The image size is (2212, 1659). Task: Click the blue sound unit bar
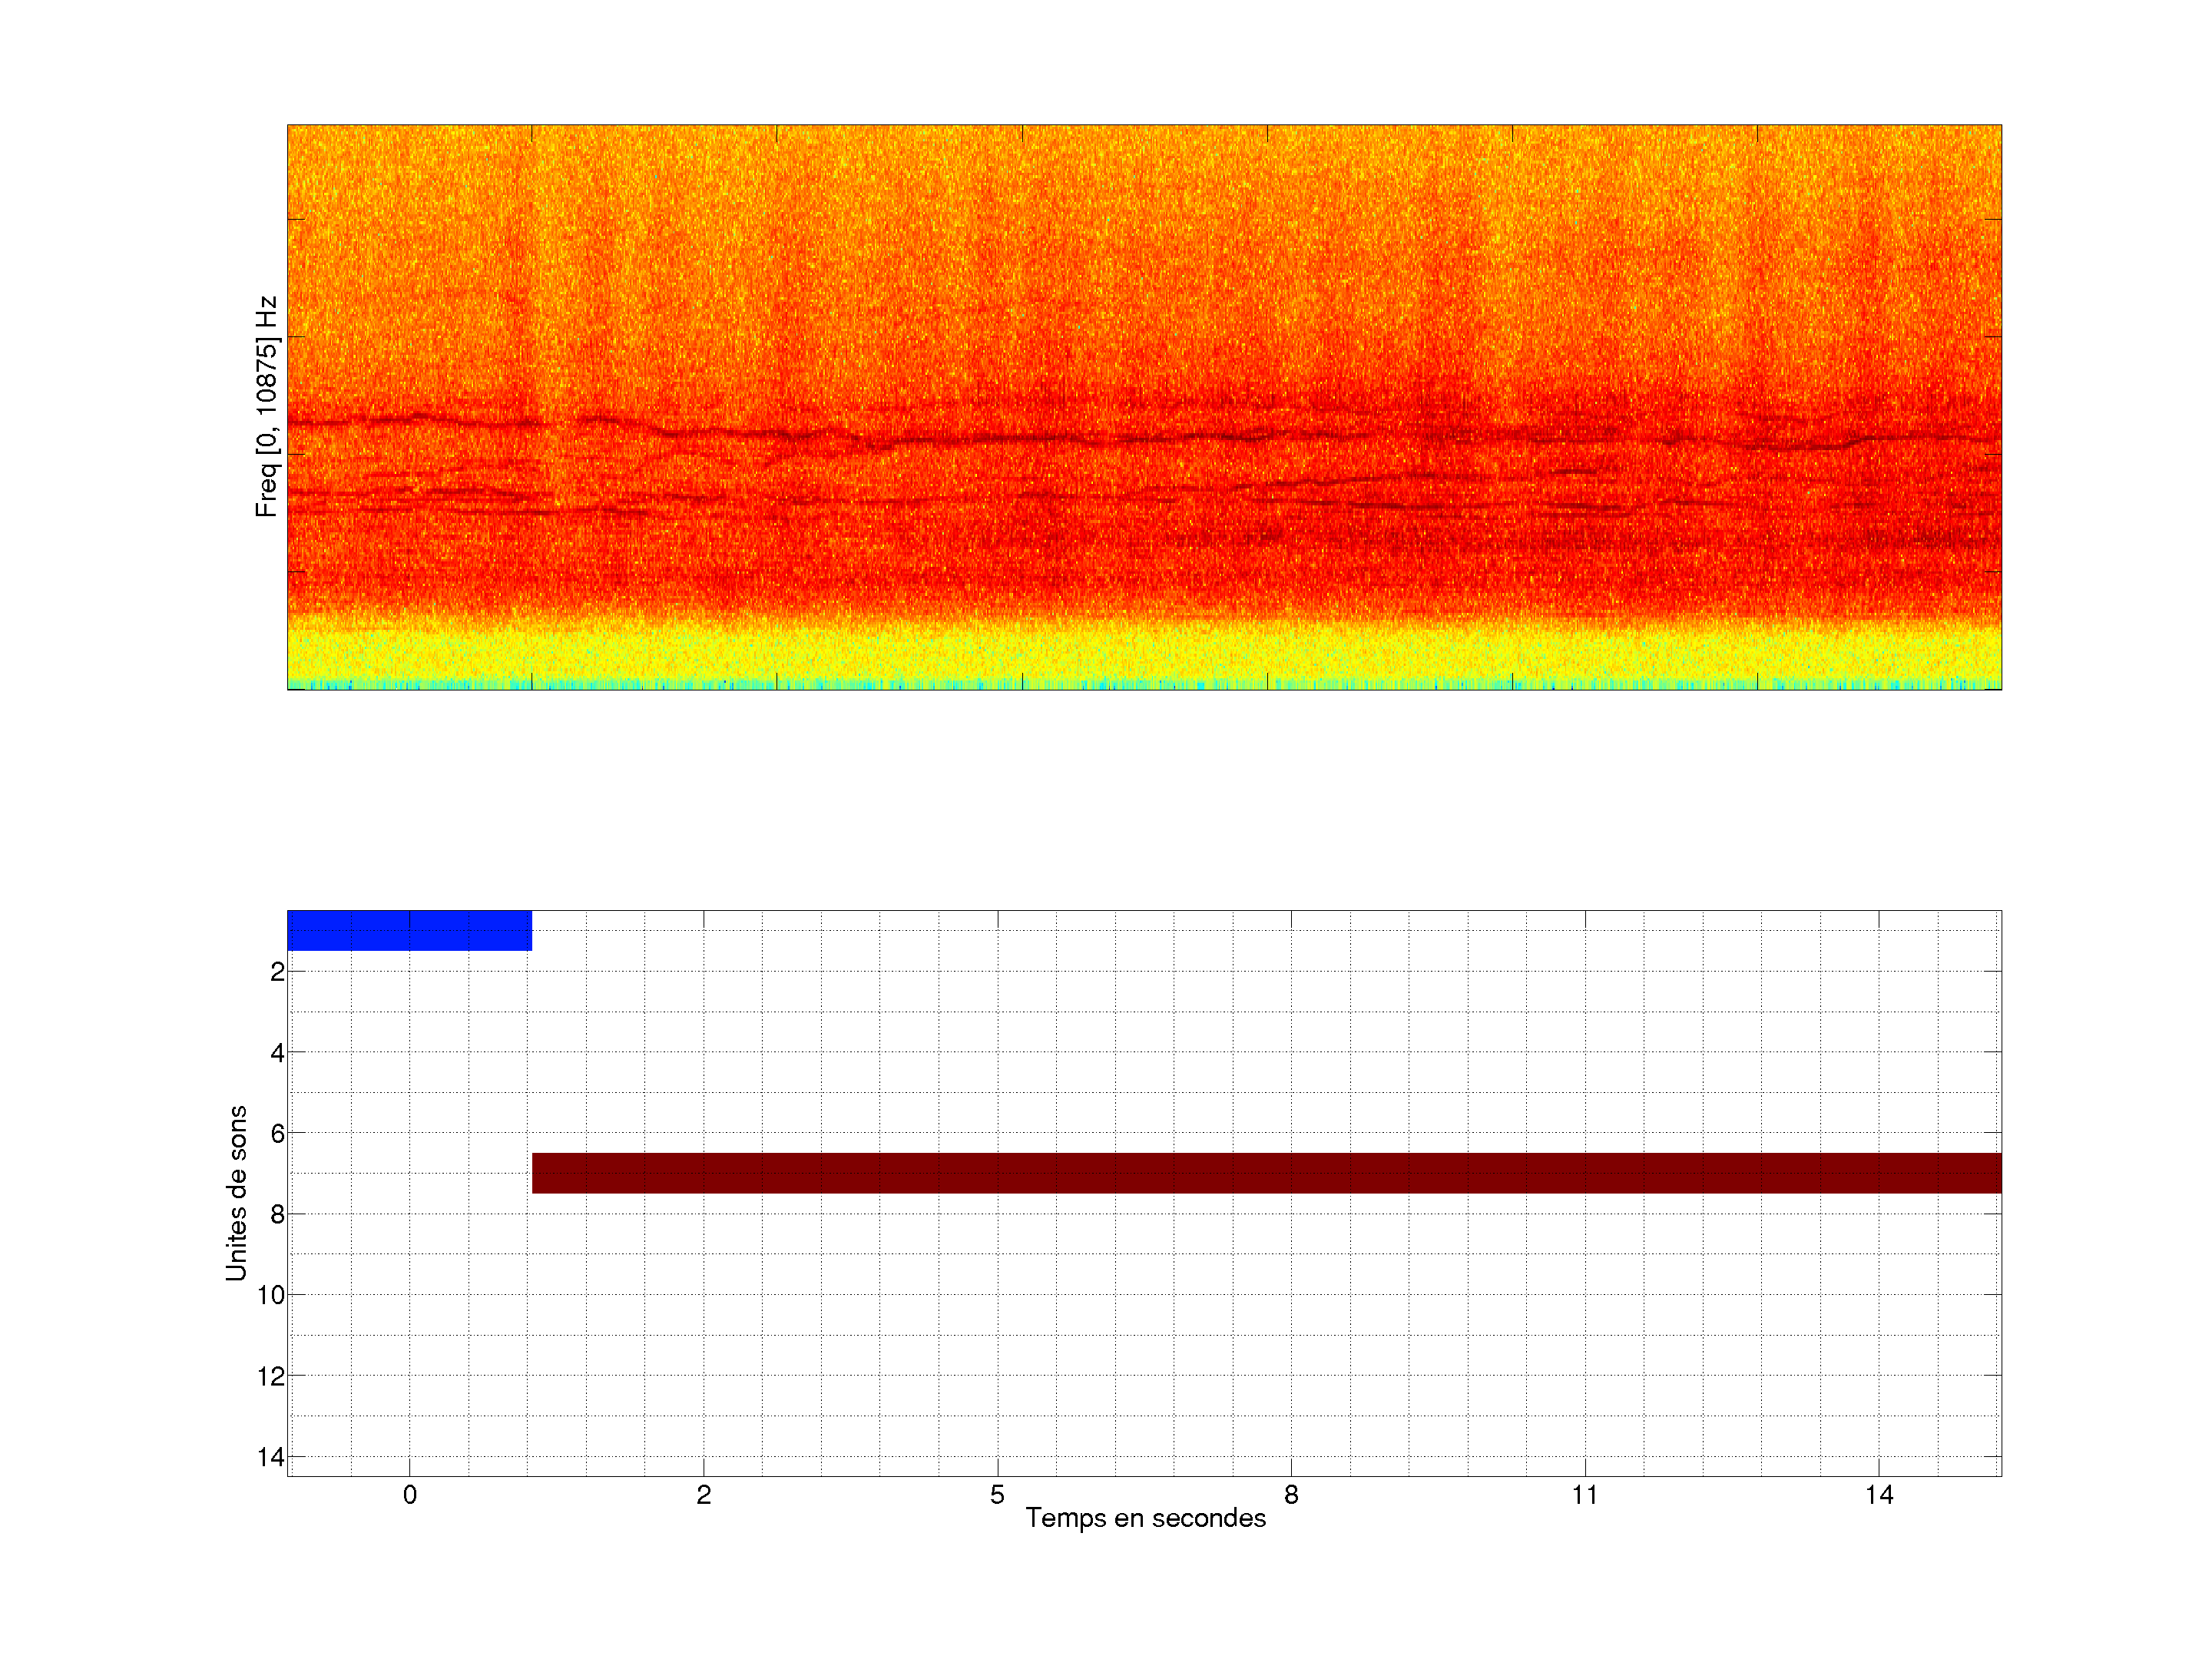coord(409,930)
